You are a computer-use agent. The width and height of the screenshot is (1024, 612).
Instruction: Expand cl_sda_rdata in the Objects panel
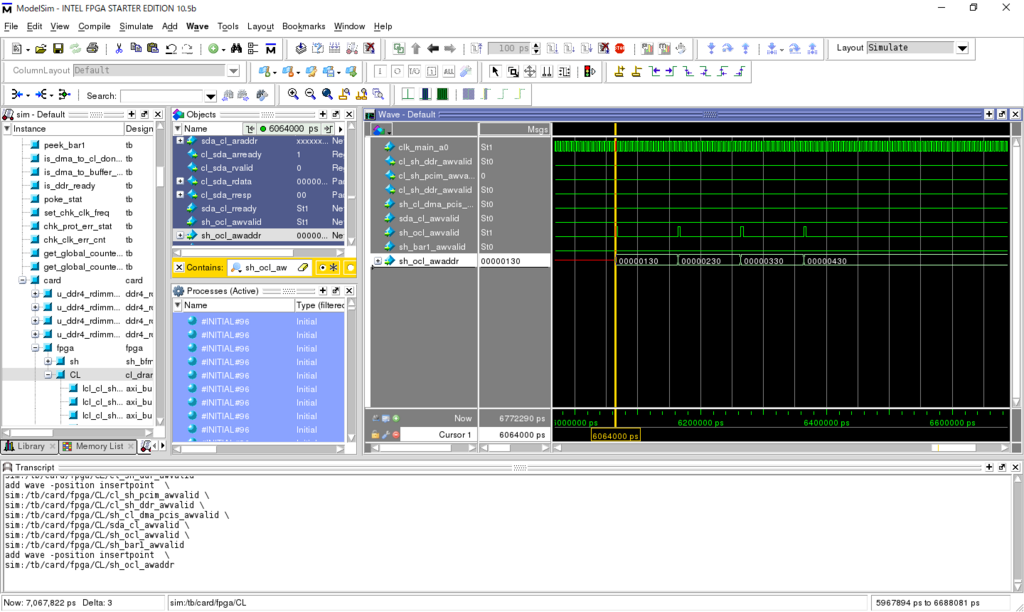point(180,181)
